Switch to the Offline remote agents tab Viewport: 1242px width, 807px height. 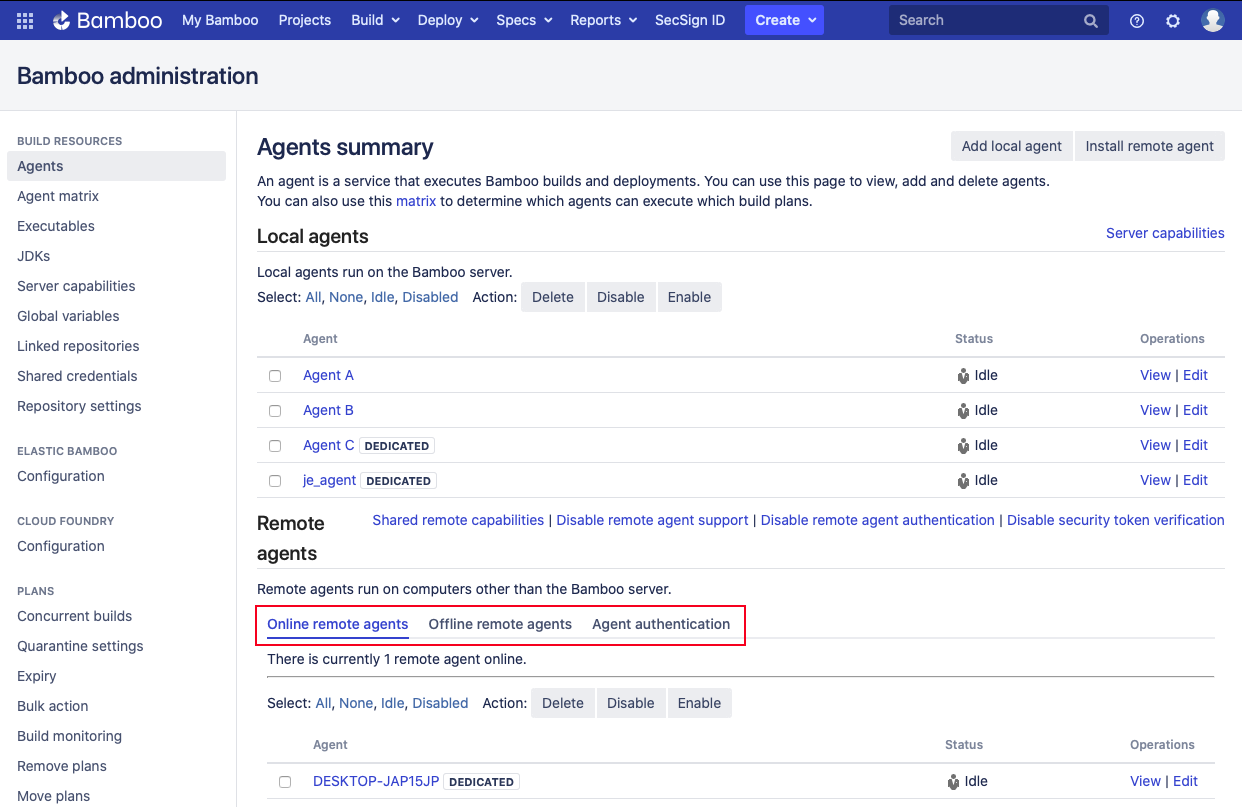[500, 624]
